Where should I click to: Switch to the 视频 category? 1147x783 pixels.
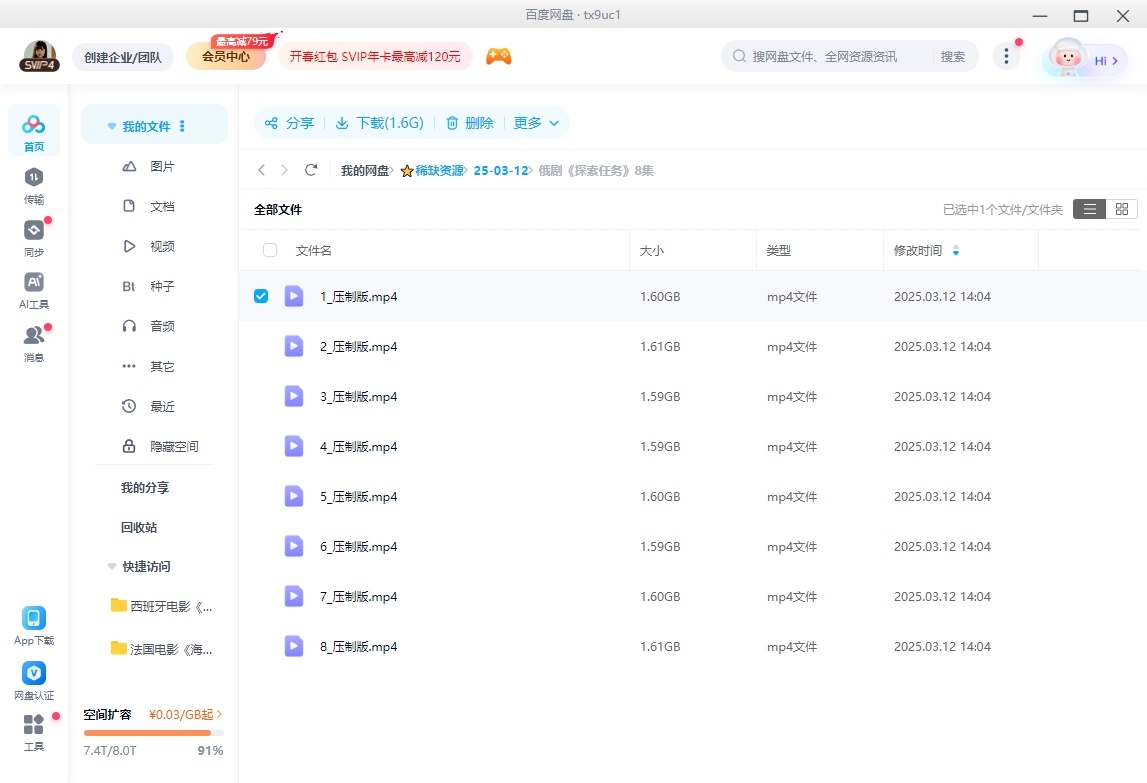163,246
